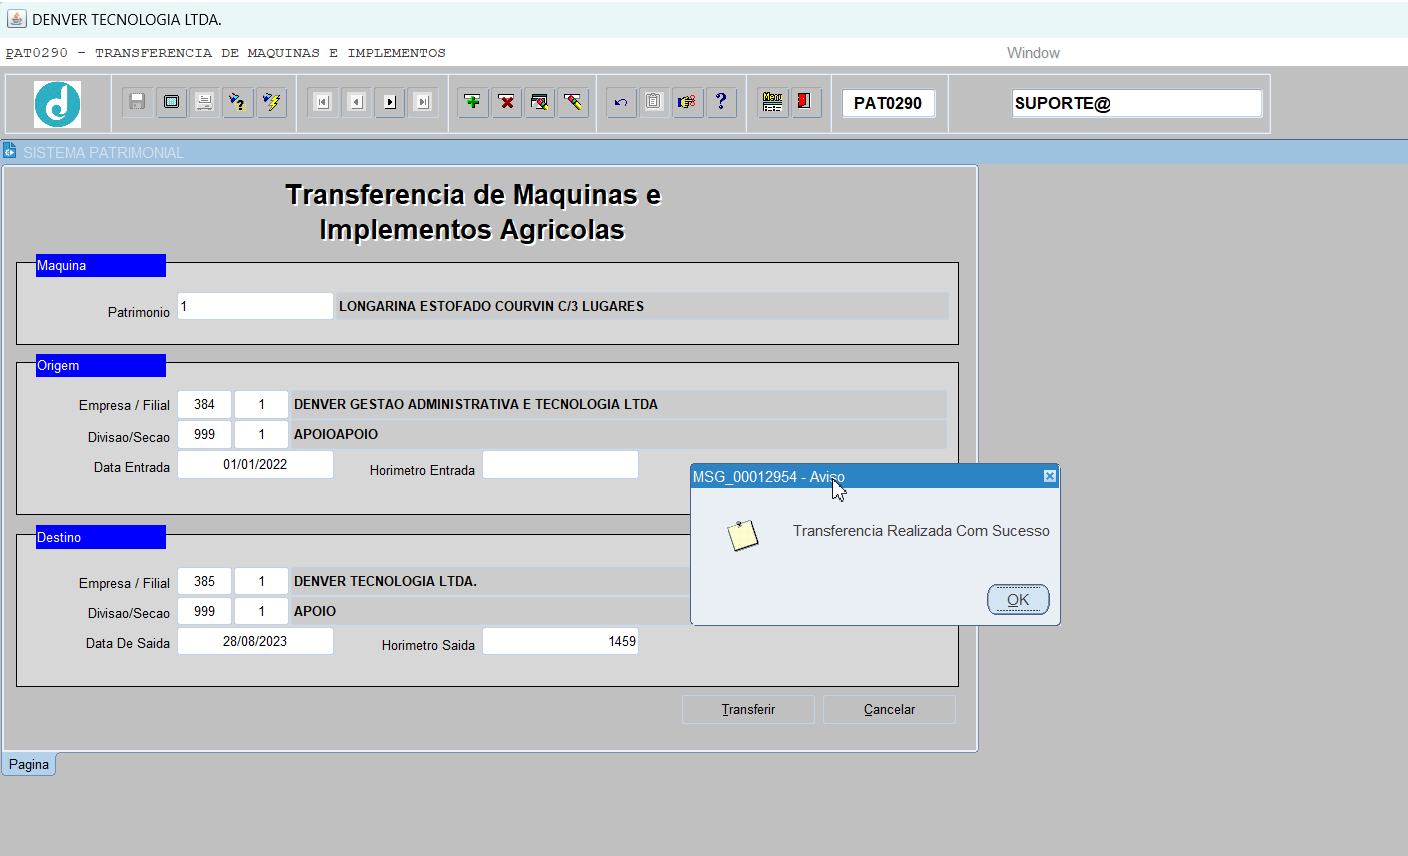Click the blue Undo arrow icon
Viewport: 1408px width, 856px height.
coord(621,102)
